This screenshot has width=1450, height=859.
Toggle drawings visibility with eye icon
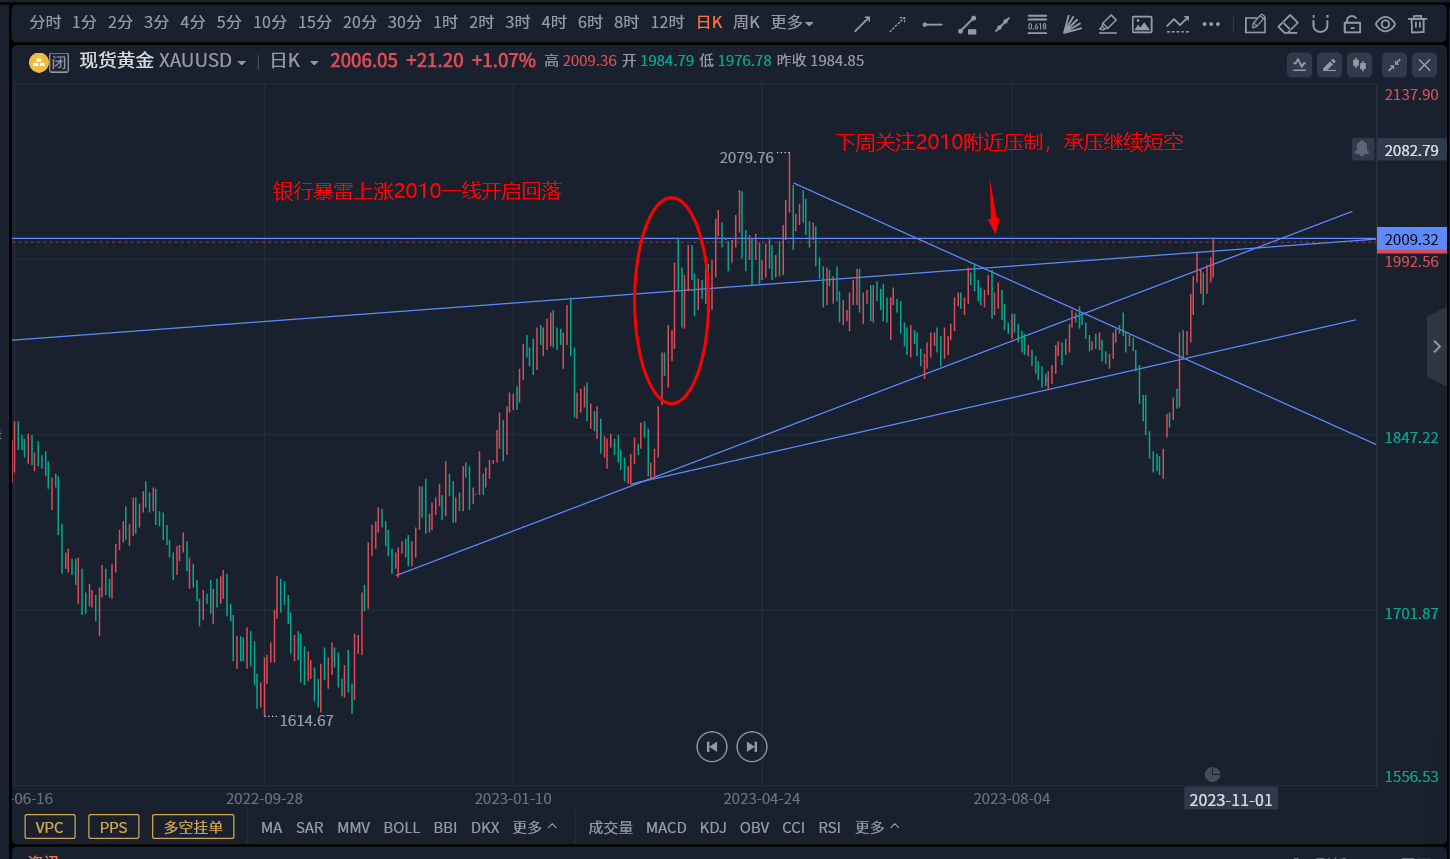[x=1385, y=23]
